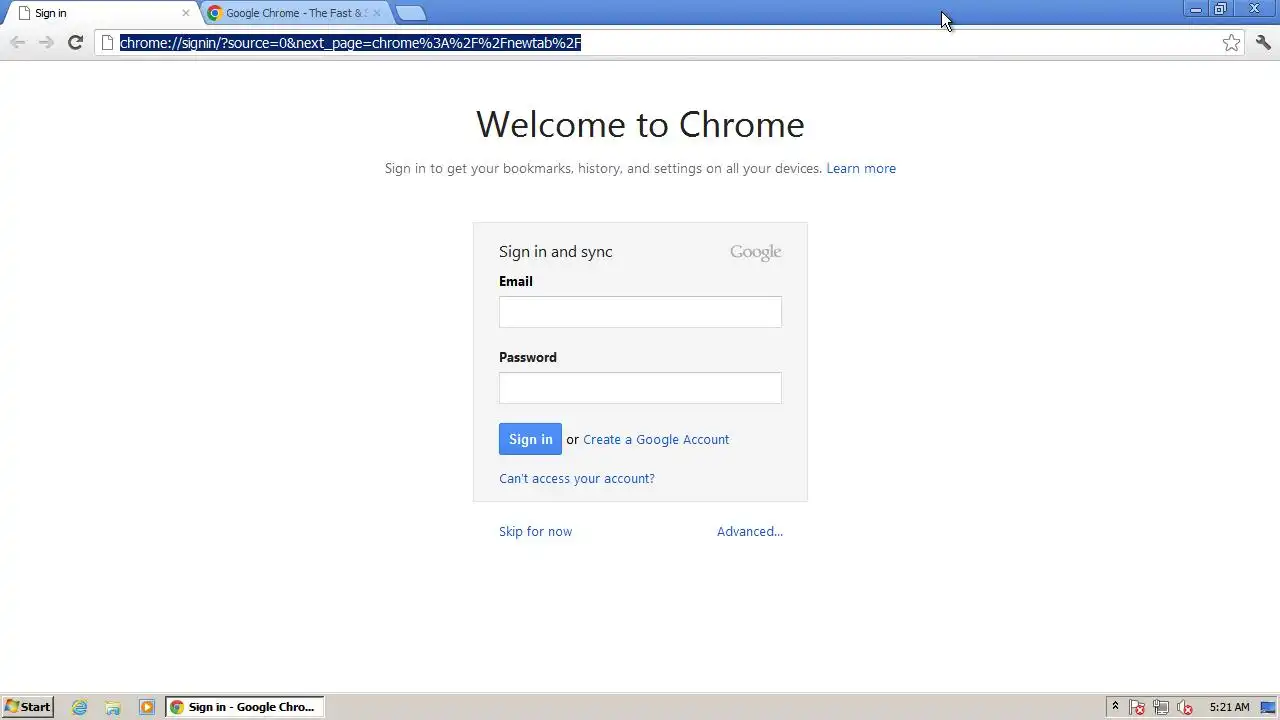Open Action Center flag tray icon

tap(1137, 707)
